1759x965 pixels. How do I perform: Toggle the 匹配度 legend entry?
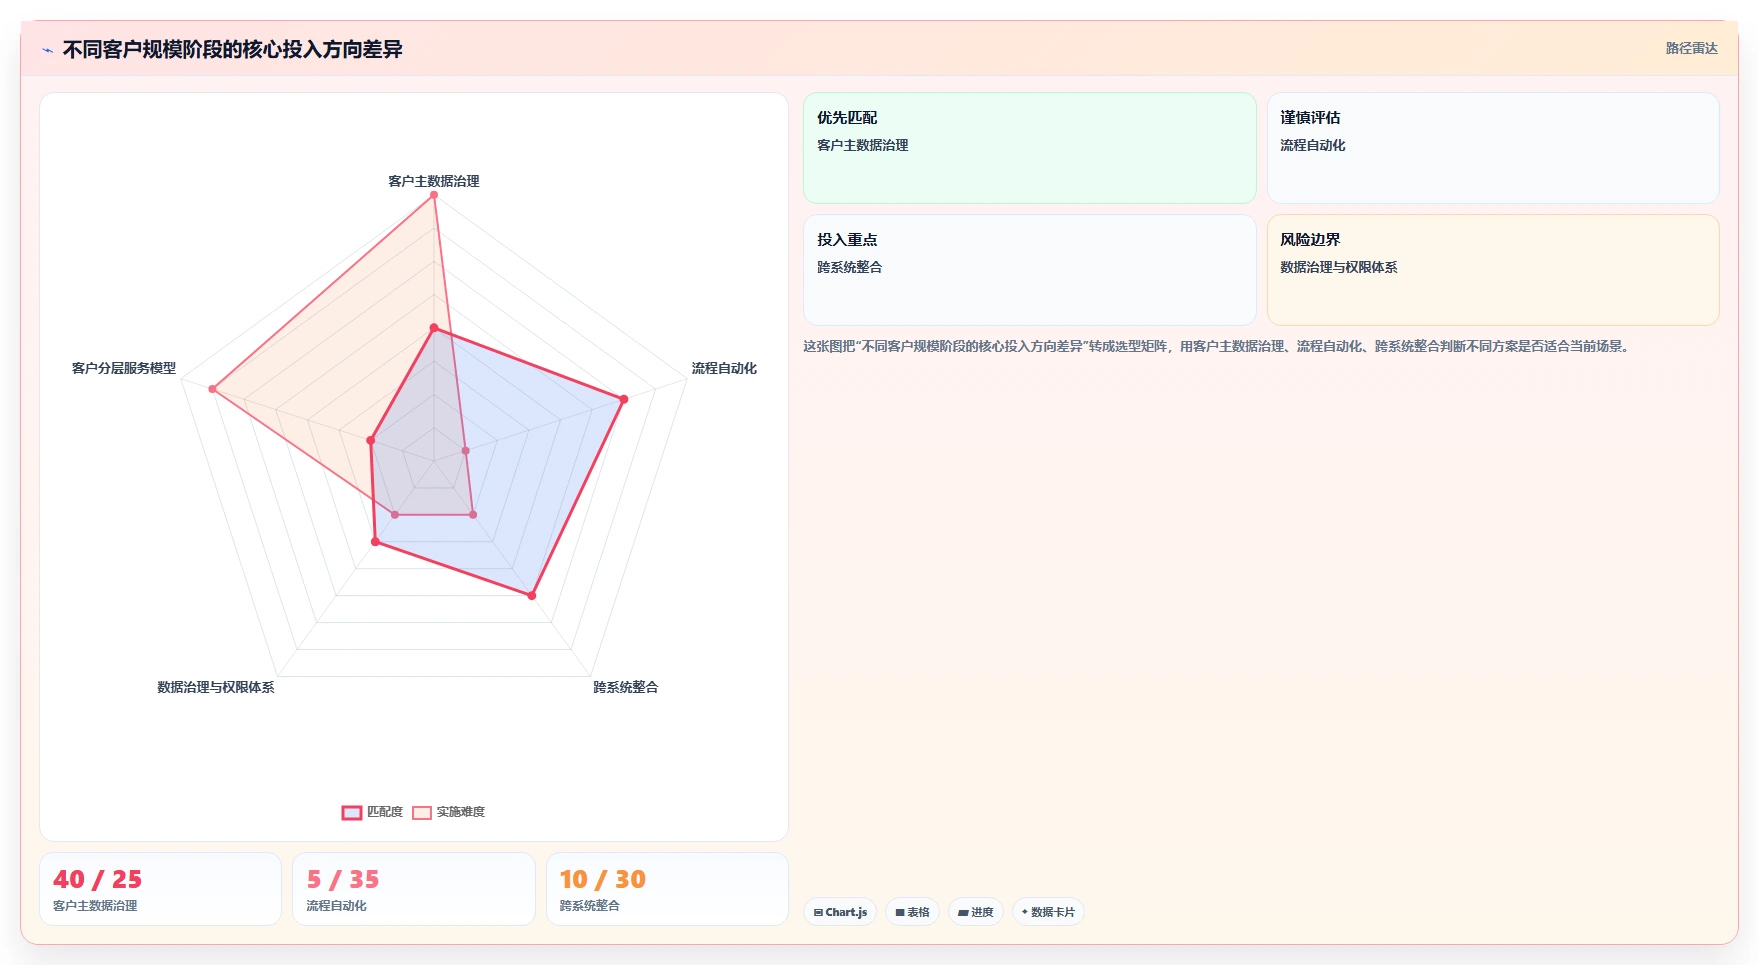[372, 812]
